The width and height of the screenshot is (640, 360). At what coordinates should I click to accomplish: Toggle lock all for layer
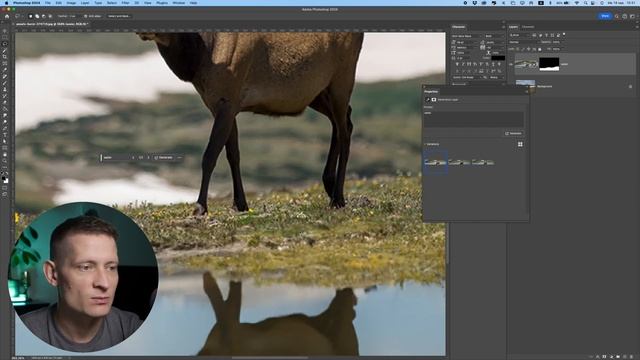[x=540, y=49]
